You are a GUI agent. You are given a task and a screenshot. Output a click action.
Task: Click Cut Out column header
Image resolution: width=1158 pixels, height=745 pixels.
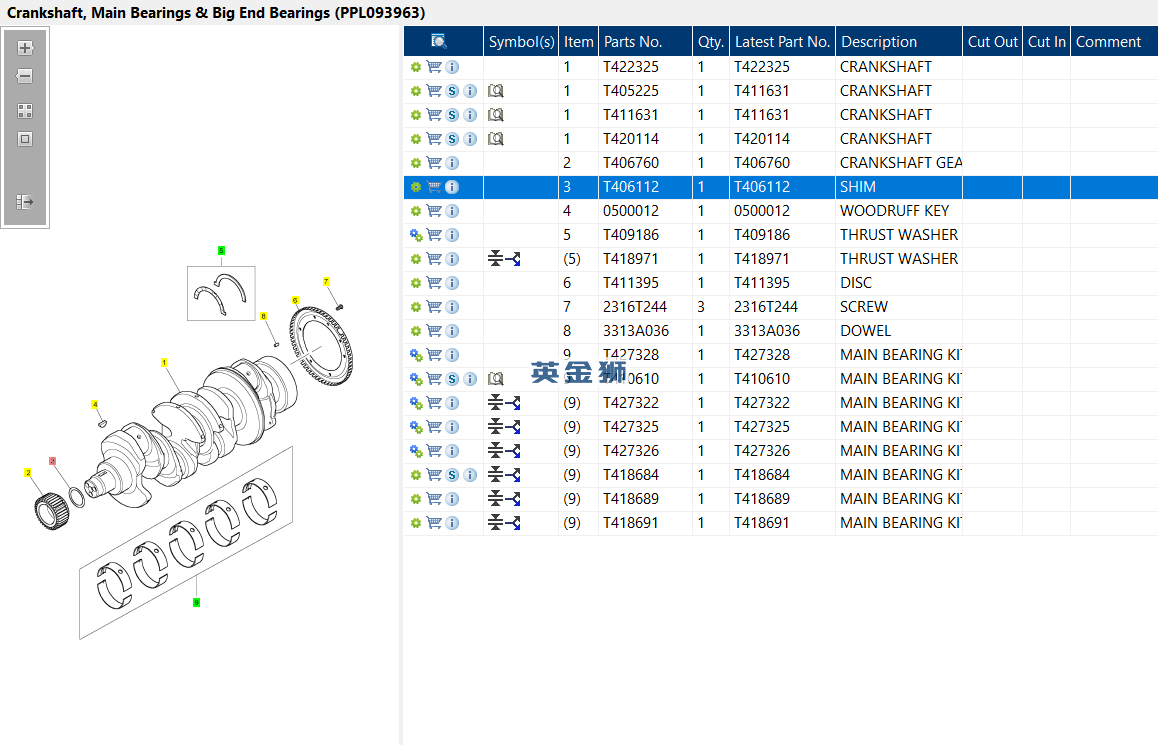(993, 41)
